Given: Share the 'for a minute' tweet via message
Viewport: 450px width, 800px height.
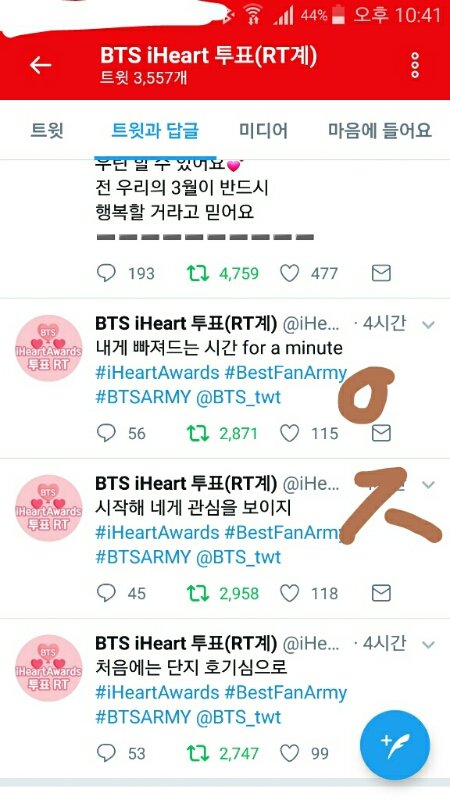Looking at the screenshot, I should pyautogui.click(x=381, y=433).
